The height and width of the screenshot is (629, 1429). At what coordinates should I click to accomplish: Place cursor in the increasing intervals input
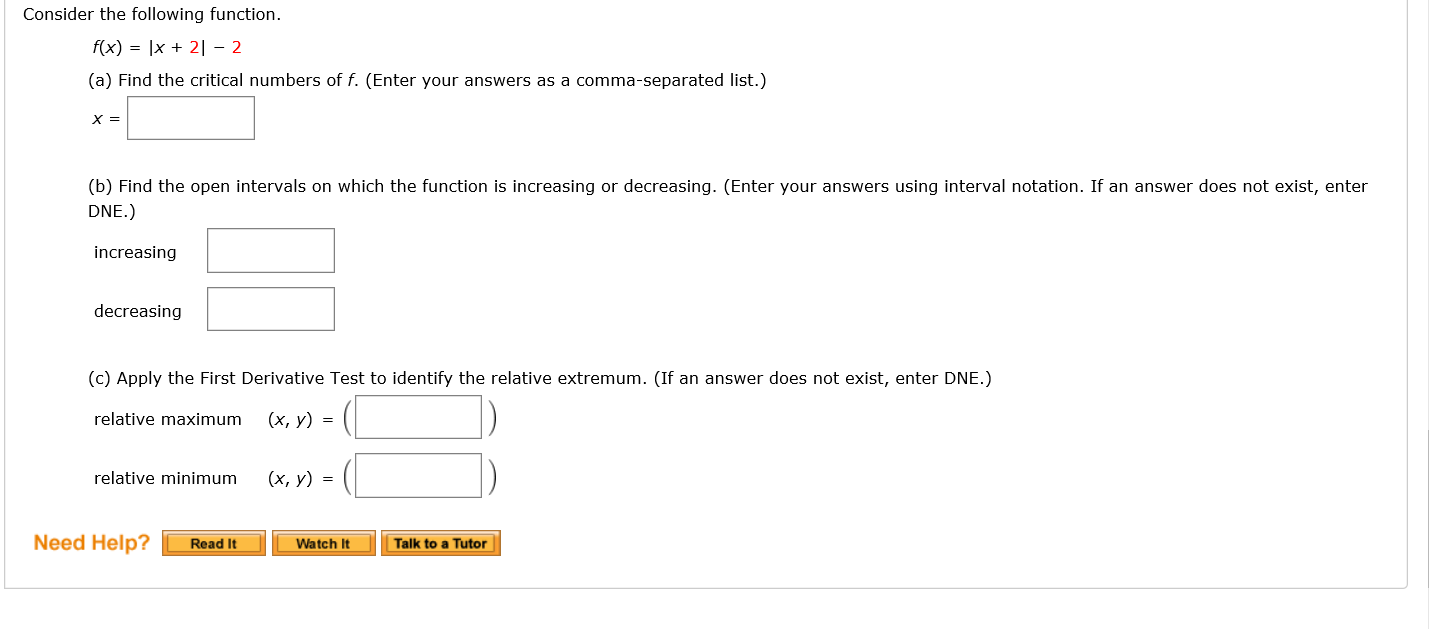pyautogui.click(x=270, y=250)
